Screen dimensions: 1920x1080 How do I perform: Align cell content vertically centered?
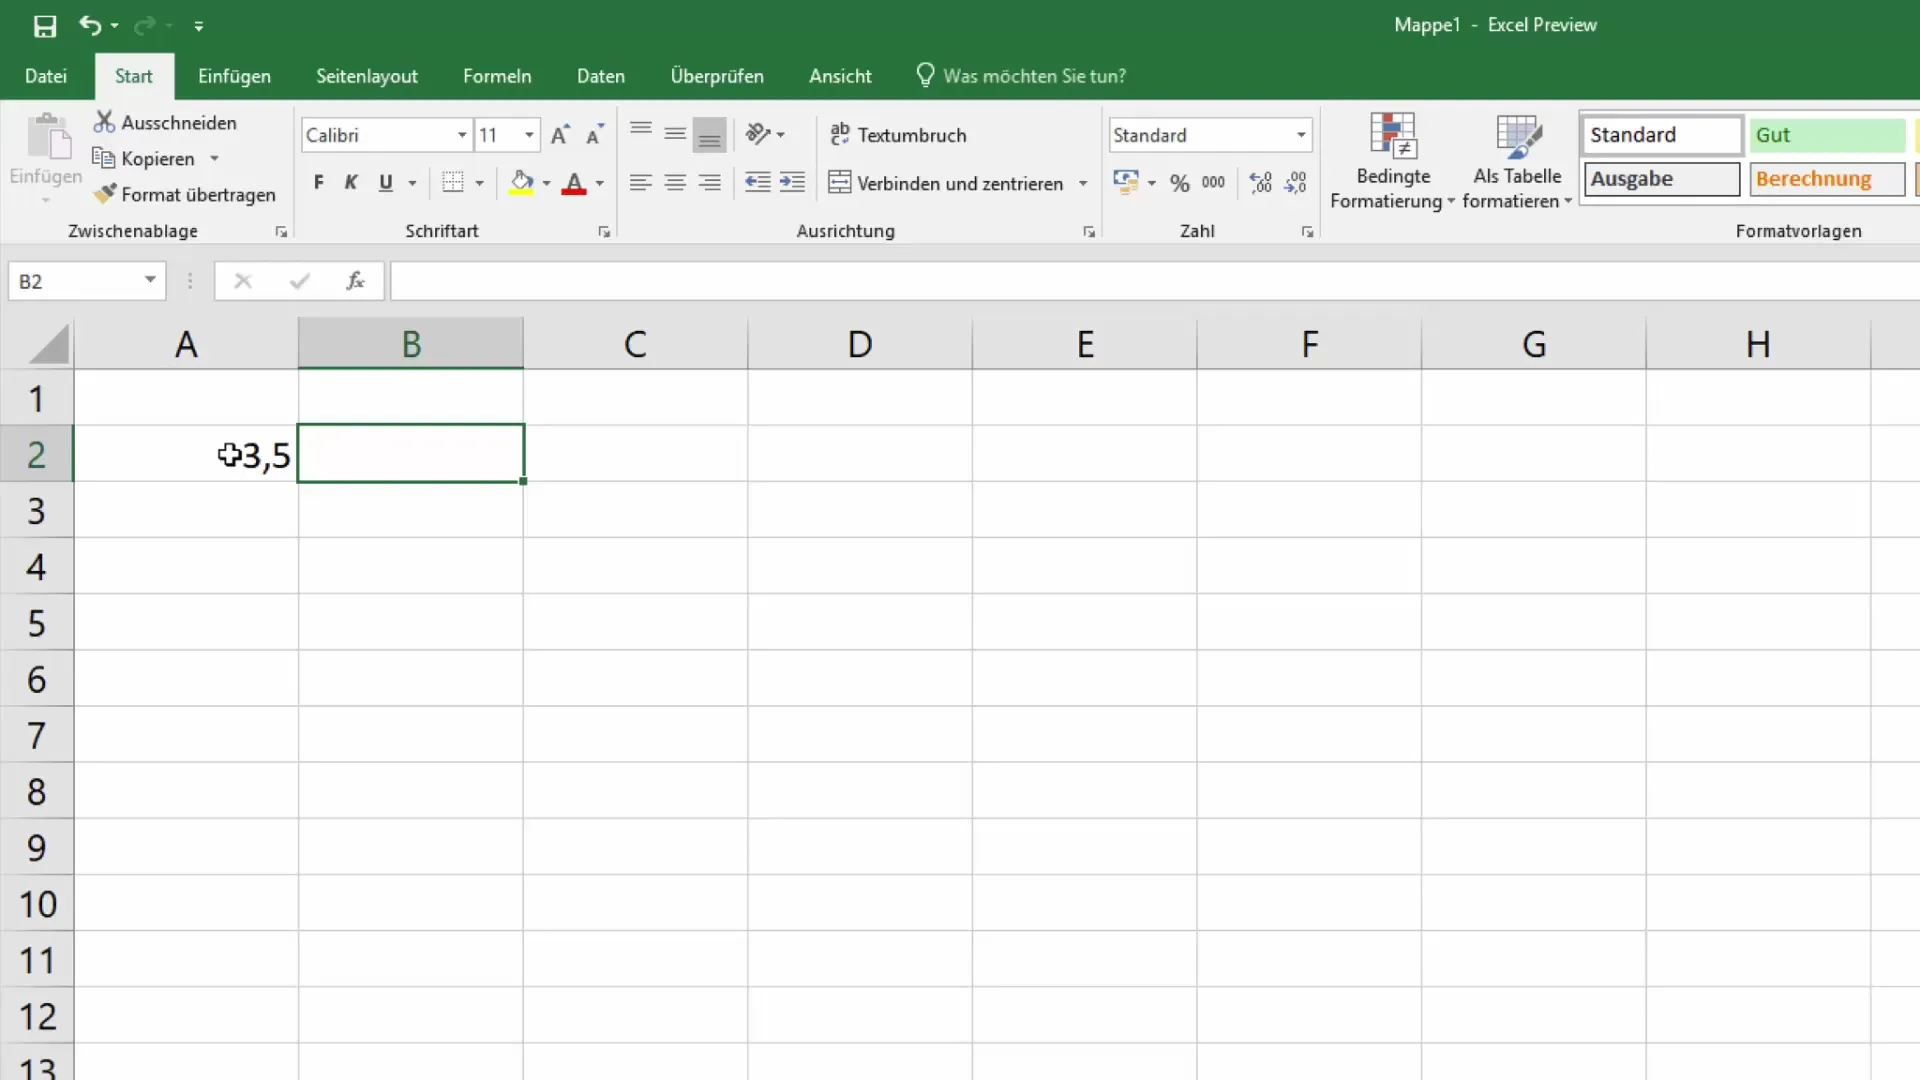click(x=675, y=134)
